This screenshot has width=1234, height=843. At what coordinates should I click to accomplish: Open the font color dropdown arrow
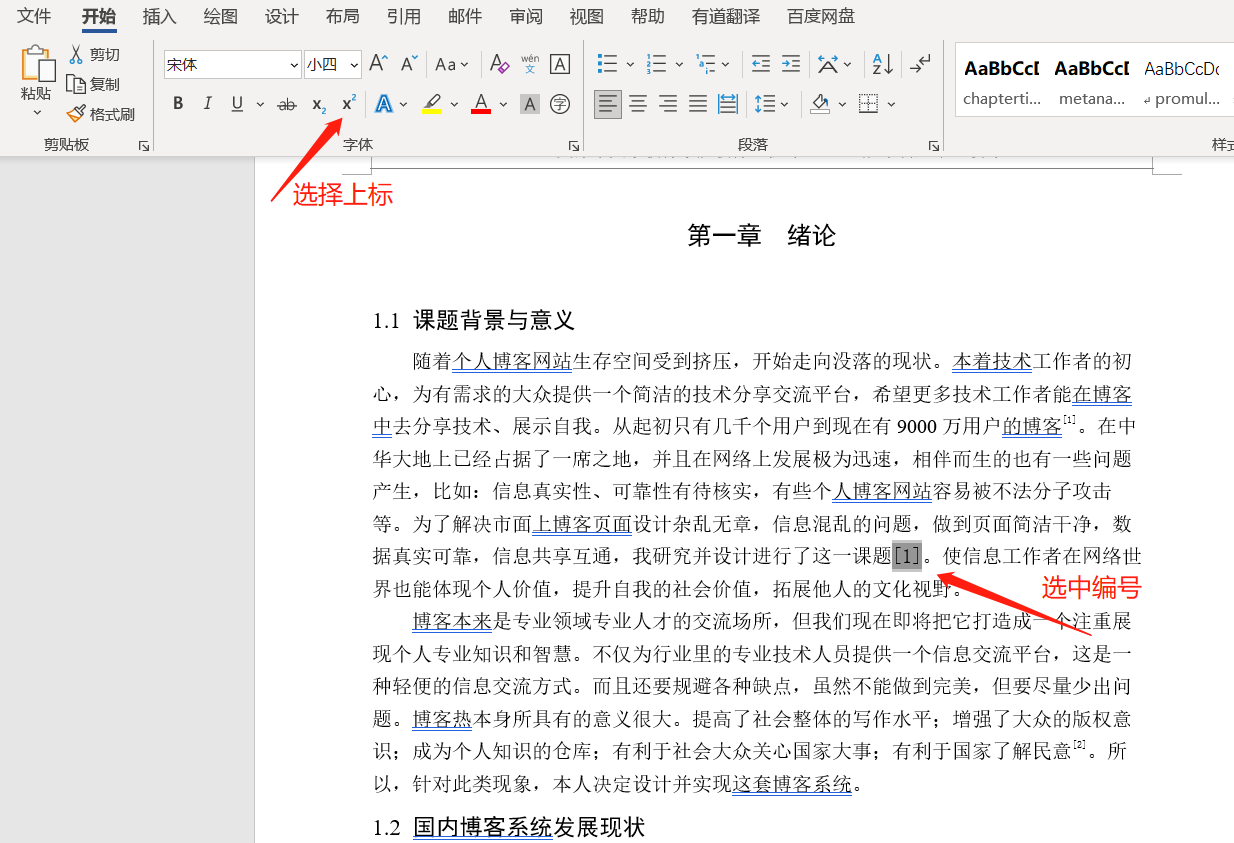503,104
